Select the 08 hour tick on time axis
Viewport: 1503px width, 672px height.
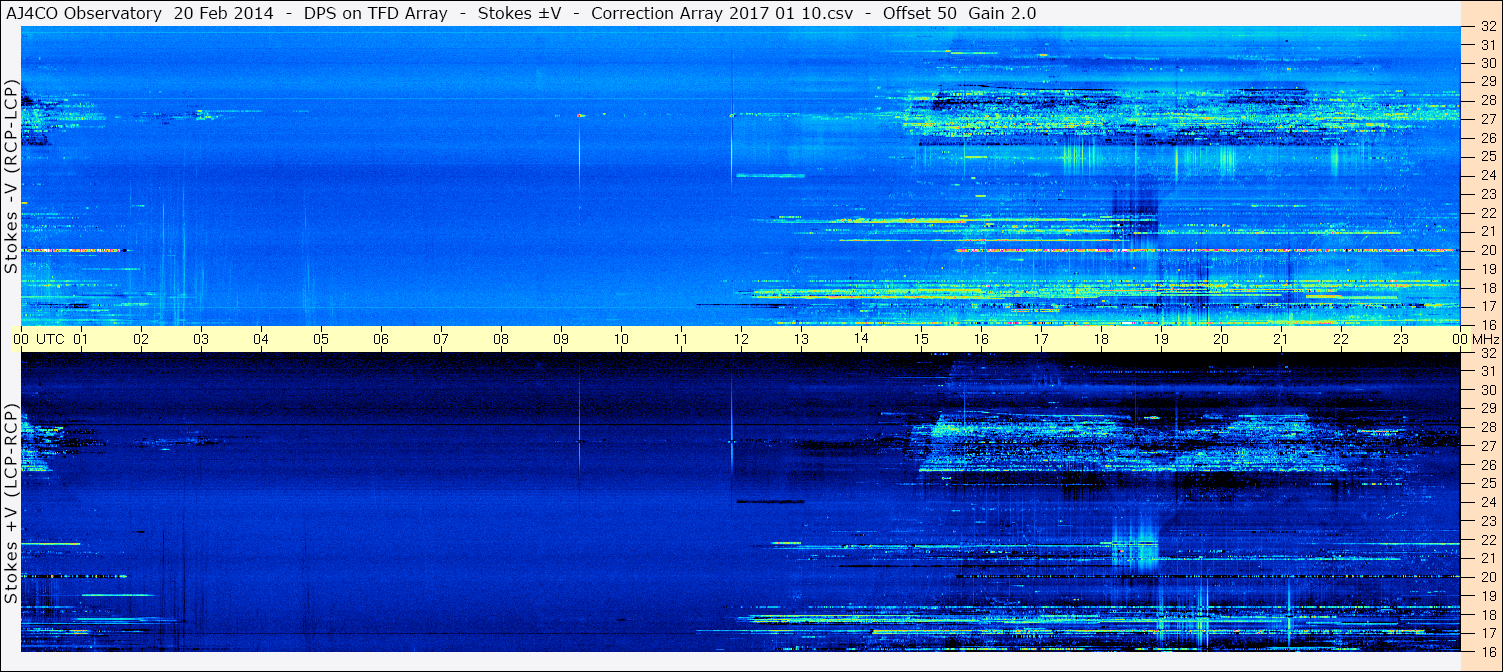click(x=501, y=339)
